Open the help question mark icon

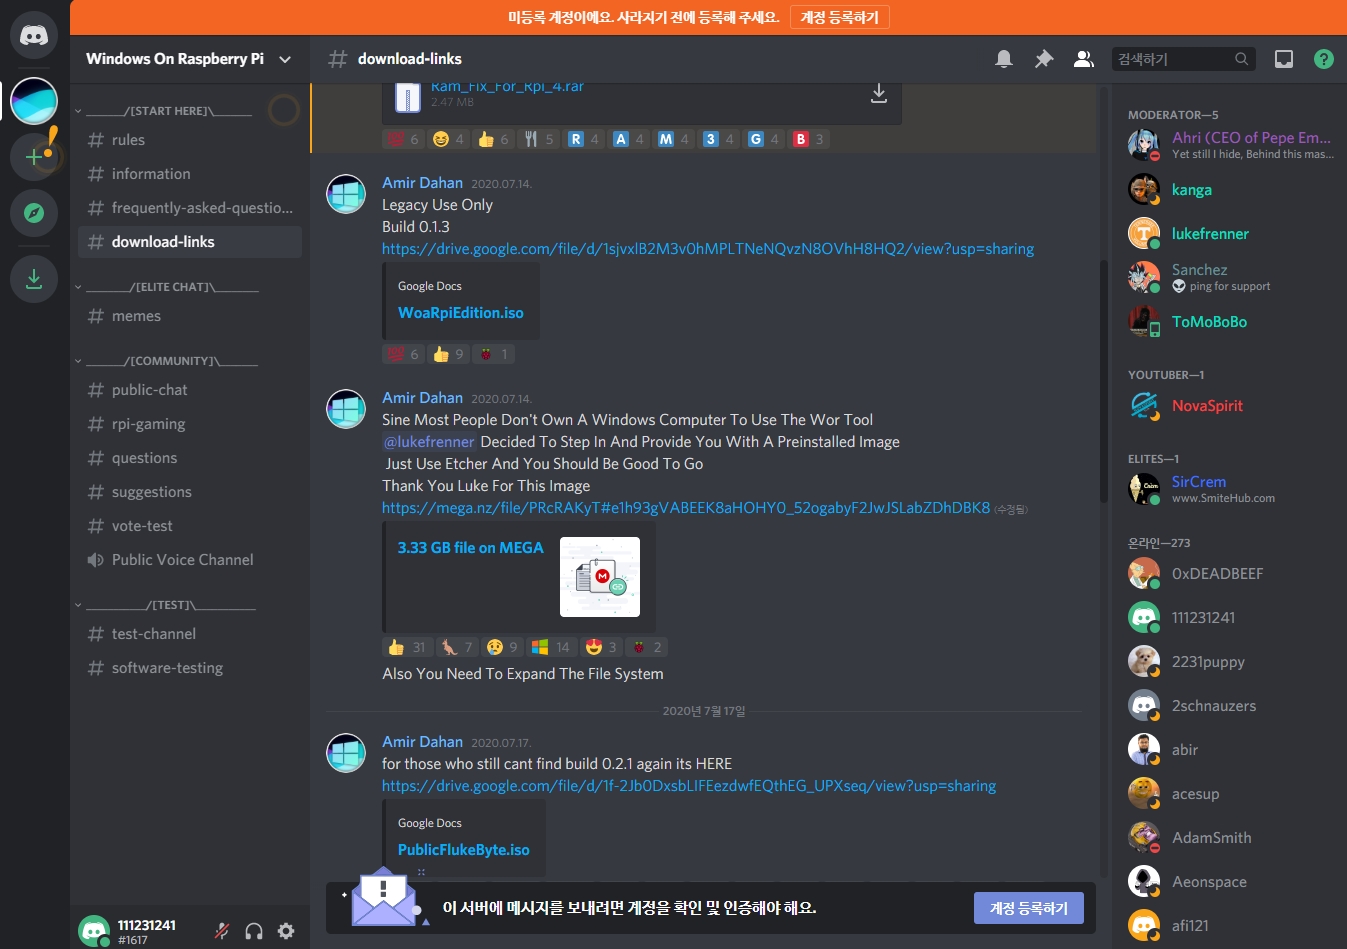click(1324, 59)
